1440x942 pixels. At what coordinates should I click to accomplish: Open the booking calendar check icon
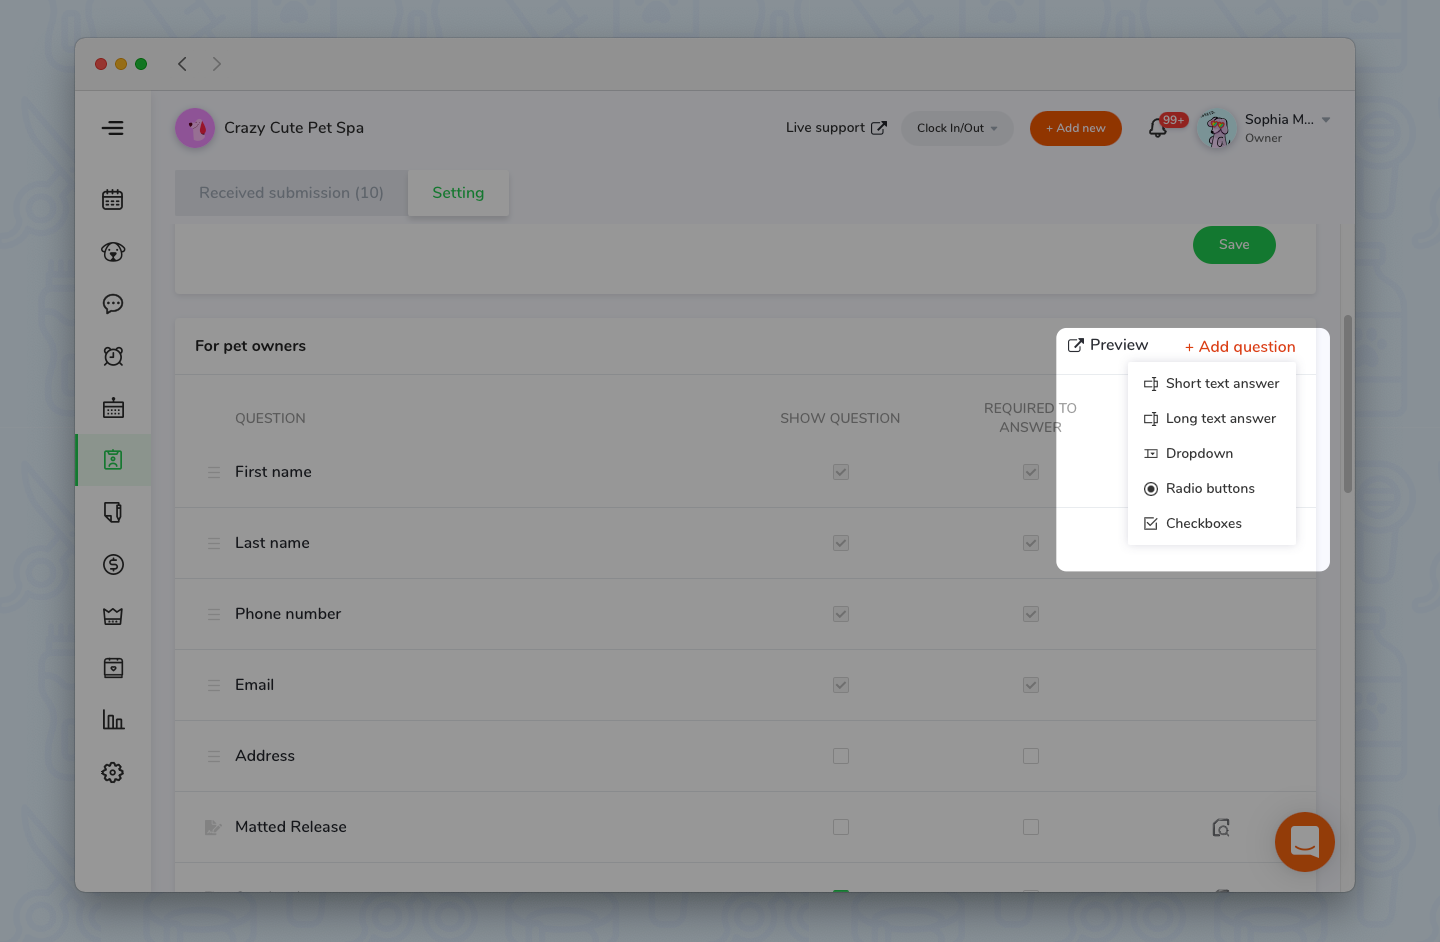point(113,668)
